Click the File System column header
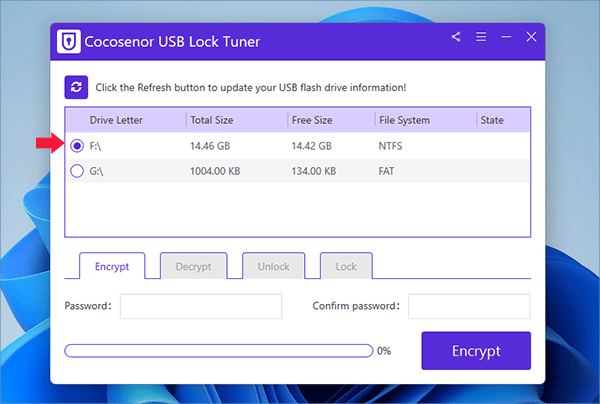The height and width of the screenshot is (404, 600). pyautogui.click(x=404, y=120)
